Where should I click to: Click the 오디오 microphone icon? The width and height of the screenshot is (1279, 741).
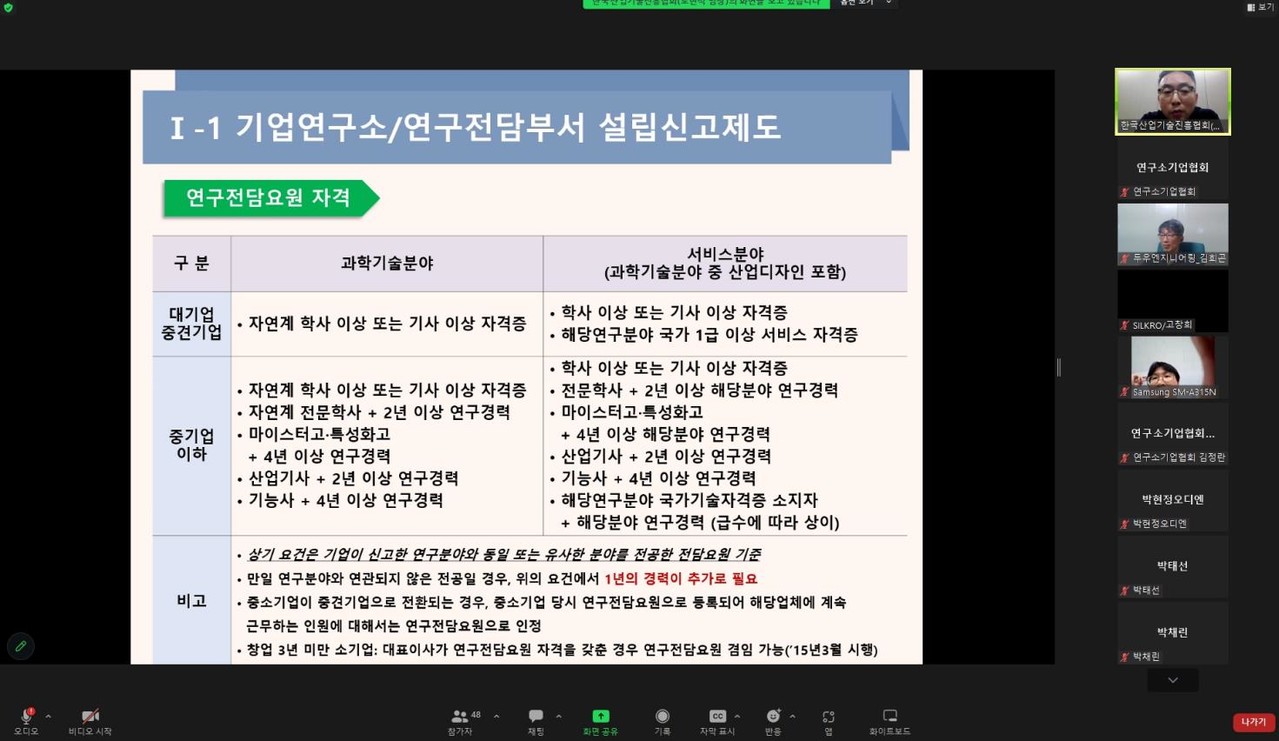[26, 716]
